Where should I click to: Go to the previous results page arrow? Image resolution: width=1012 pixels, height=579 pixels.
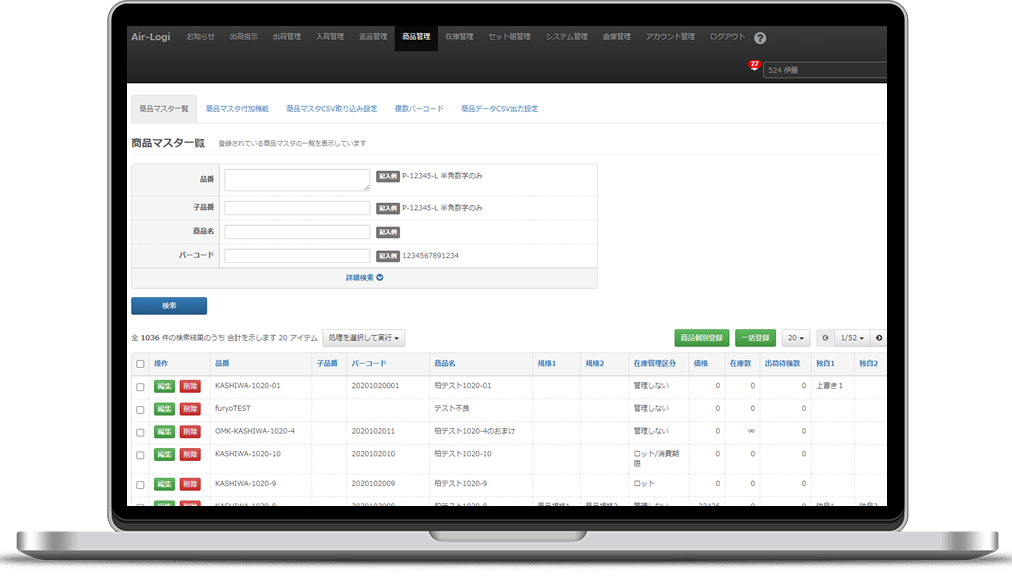click(826, 338)
